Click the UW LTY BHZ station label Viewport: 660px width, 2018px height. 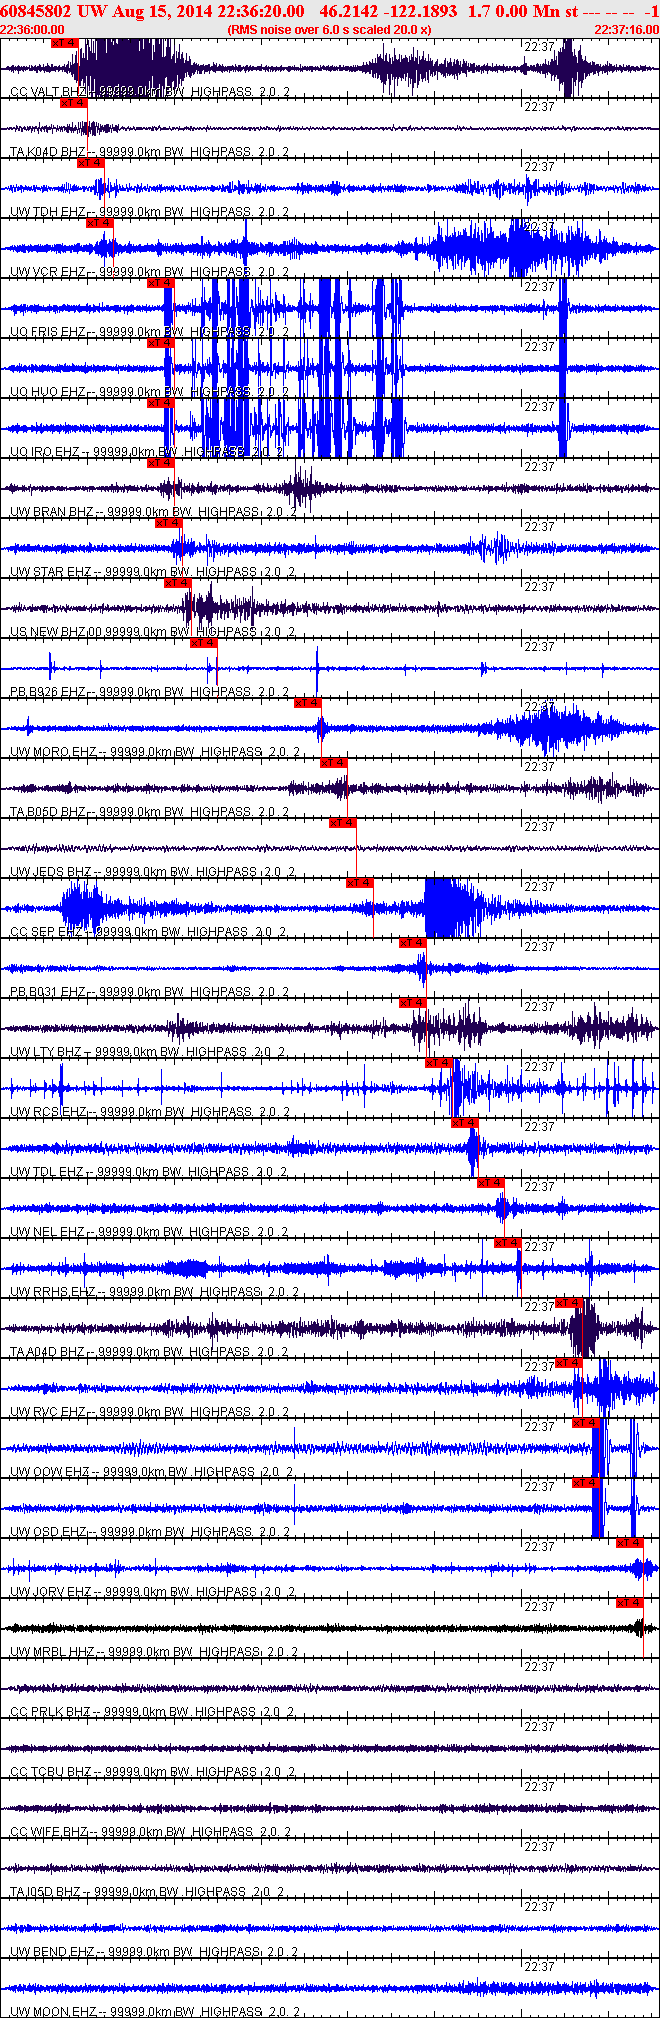46,1052
